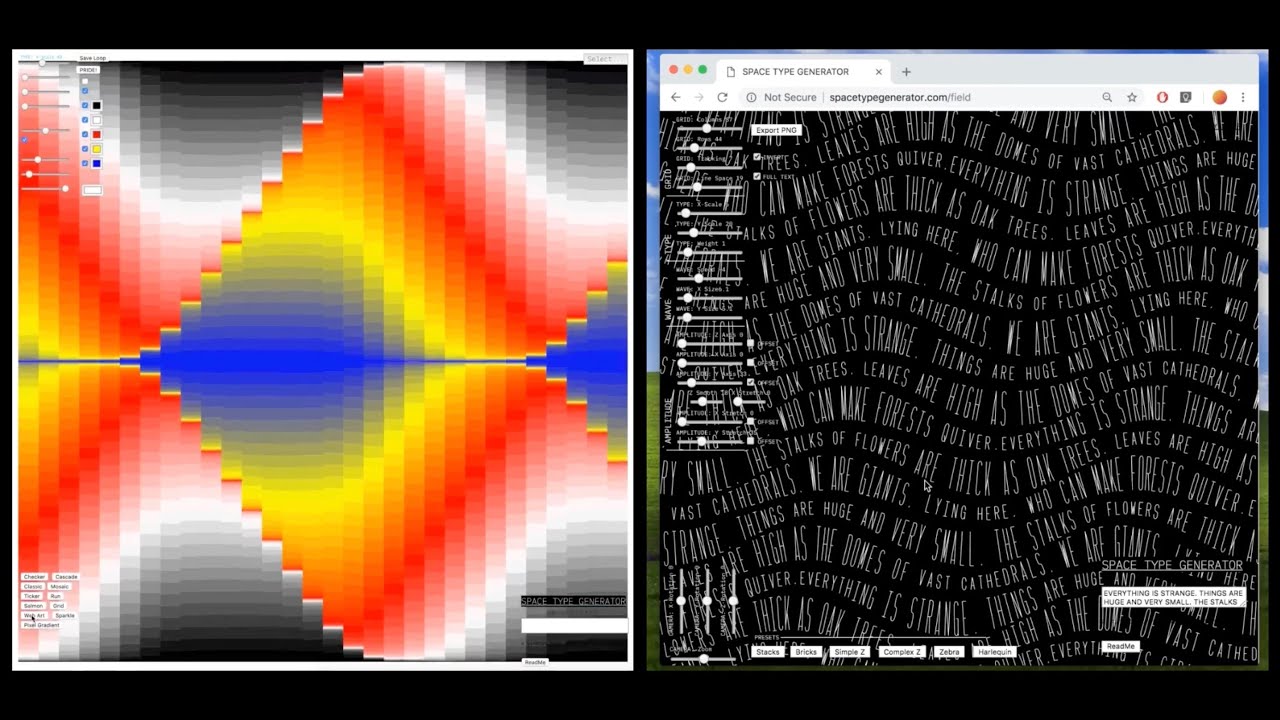Adjust the WAVE Speed slider

pyautogui.click(x=710, y=278)
